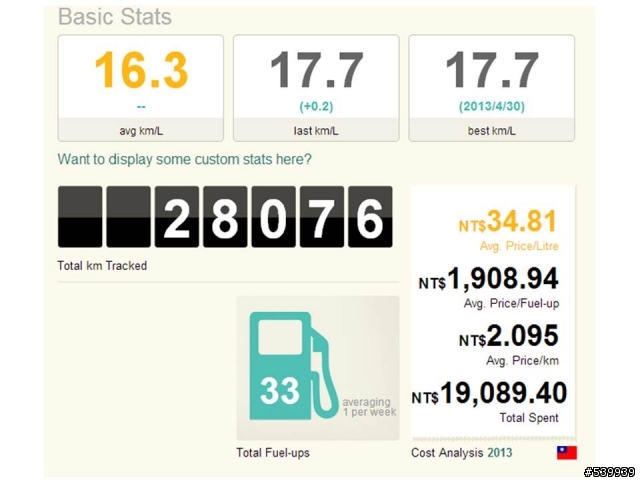This screenshot has height=480, width=640.
Task: Open the 2013 cost analysis year link
Action: point(500,453)
